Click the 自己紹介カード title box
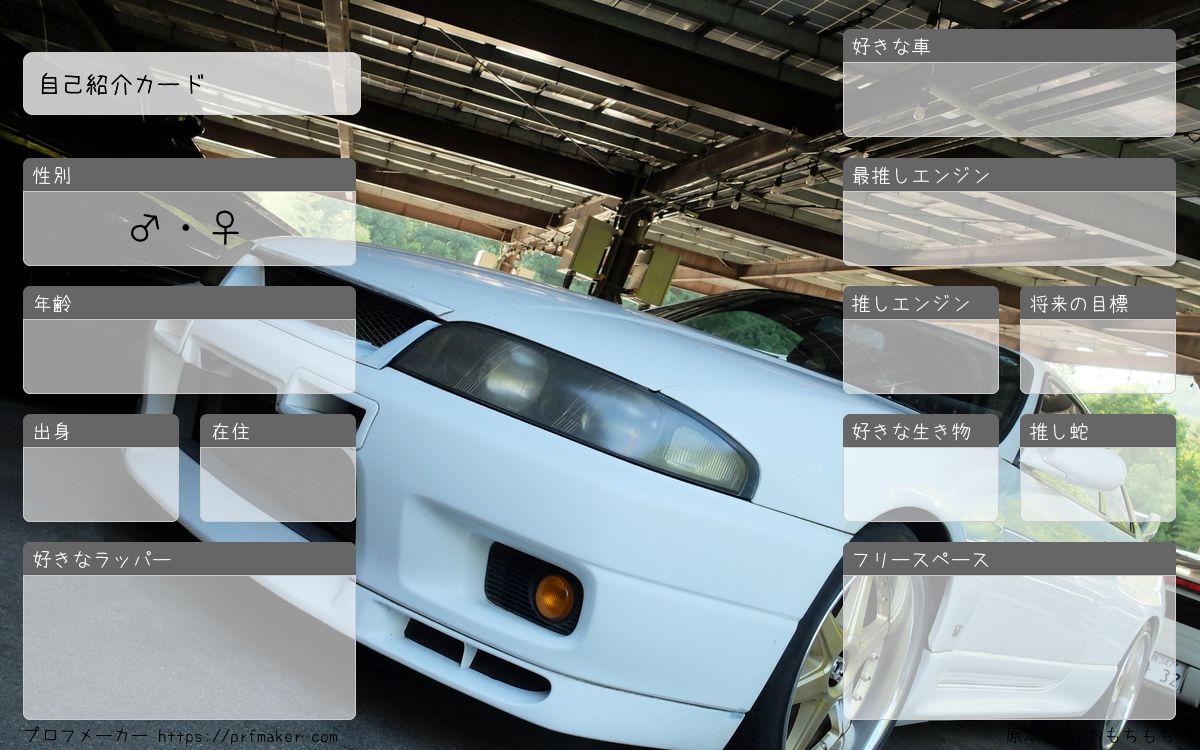 [192, 83]
